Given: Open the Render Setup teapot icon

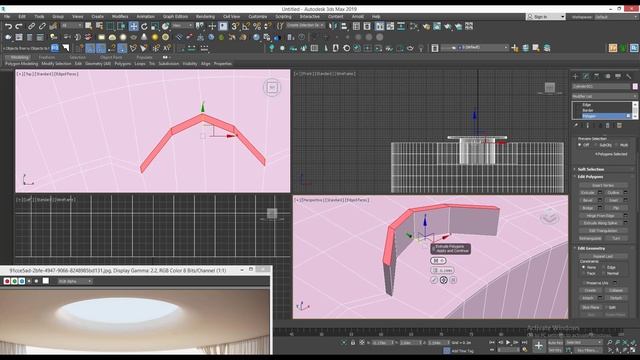Looking at the screenshot, I should (x=426, y=27).
